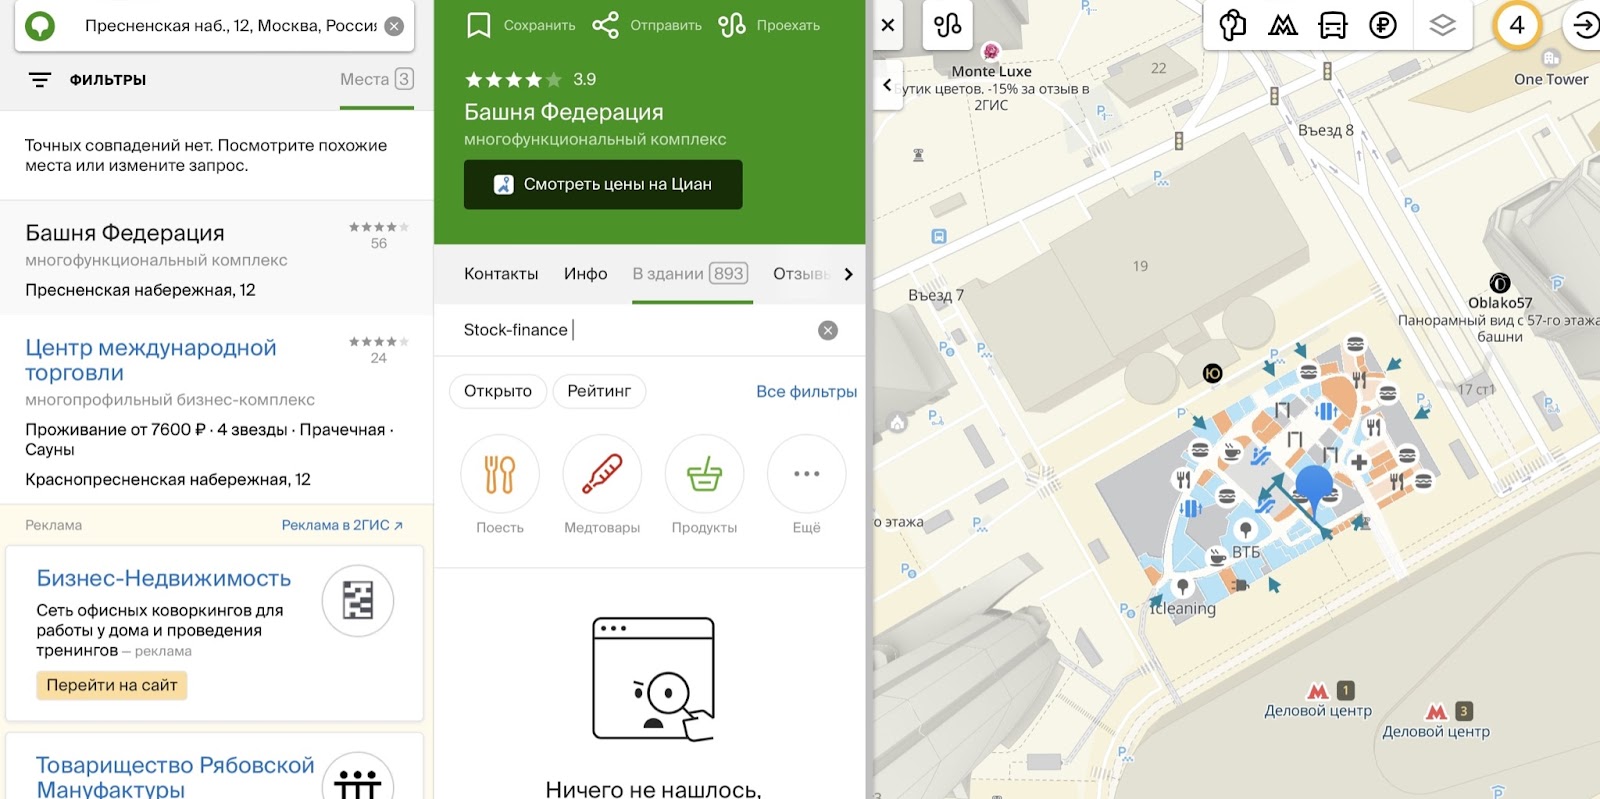Clear the address search field
The image size is (1600, 799).
(394, 26)
